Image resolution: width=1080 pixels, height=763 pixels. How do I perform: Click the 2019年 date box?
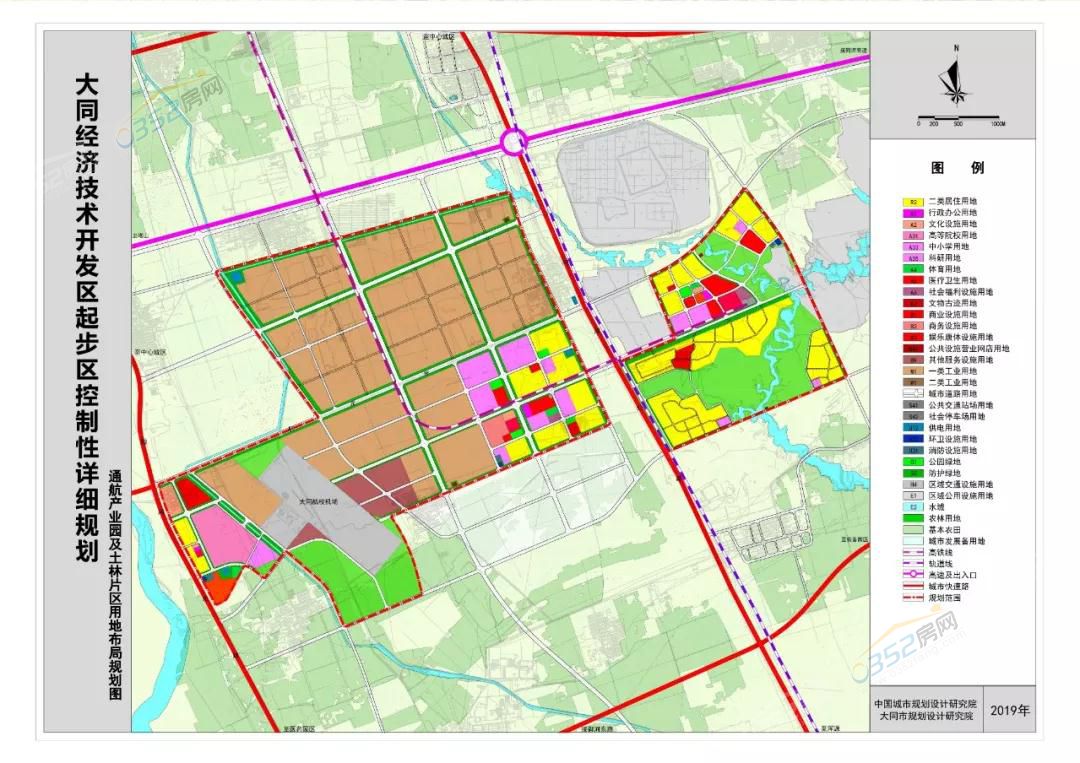pos(1010,710)
